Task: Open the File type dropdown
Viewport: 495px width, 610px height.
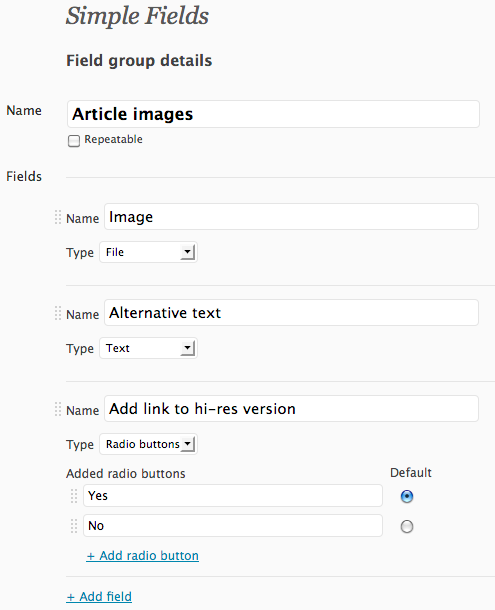Action: pyautogui.click(x=148, y=252)
